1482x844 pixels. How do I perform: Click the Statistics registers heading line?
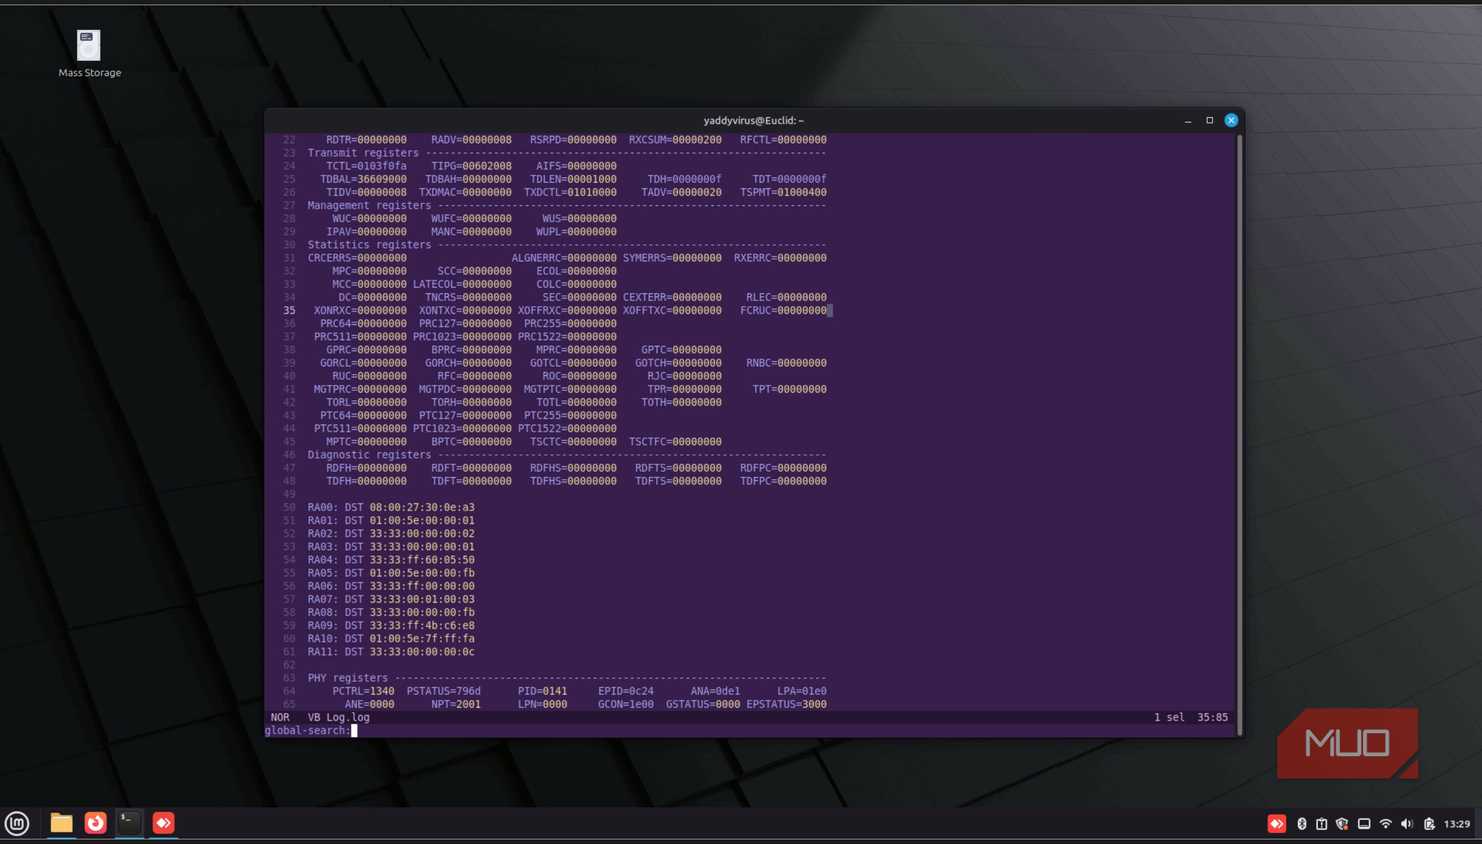pos(567,245)
